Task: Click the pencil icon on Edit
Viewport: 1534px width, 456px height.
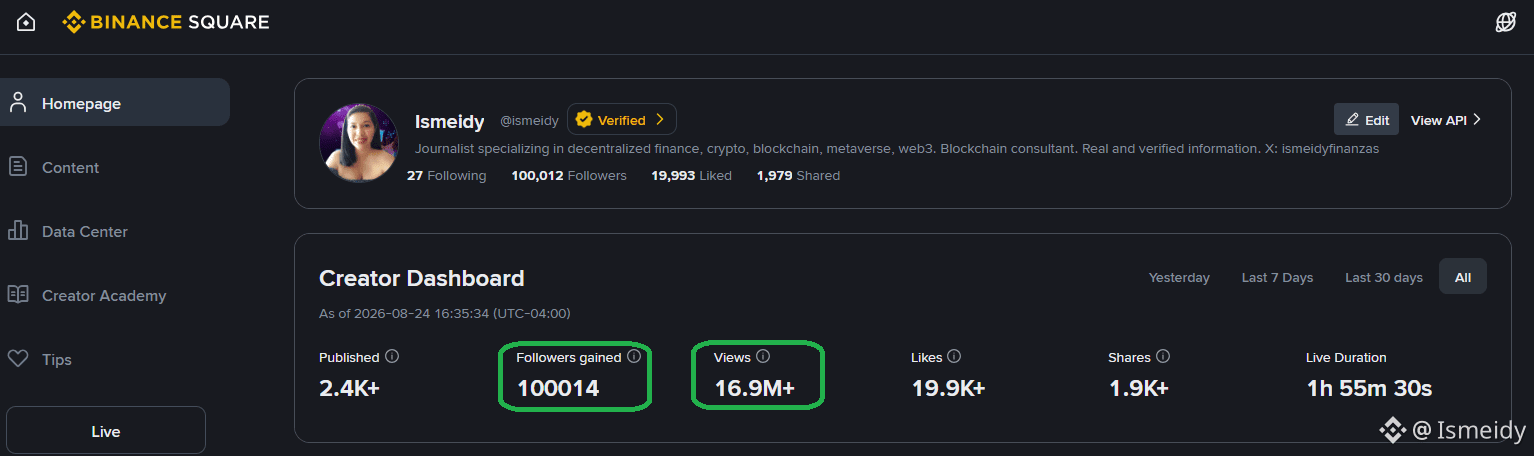Action: (x=1352, y=120)
